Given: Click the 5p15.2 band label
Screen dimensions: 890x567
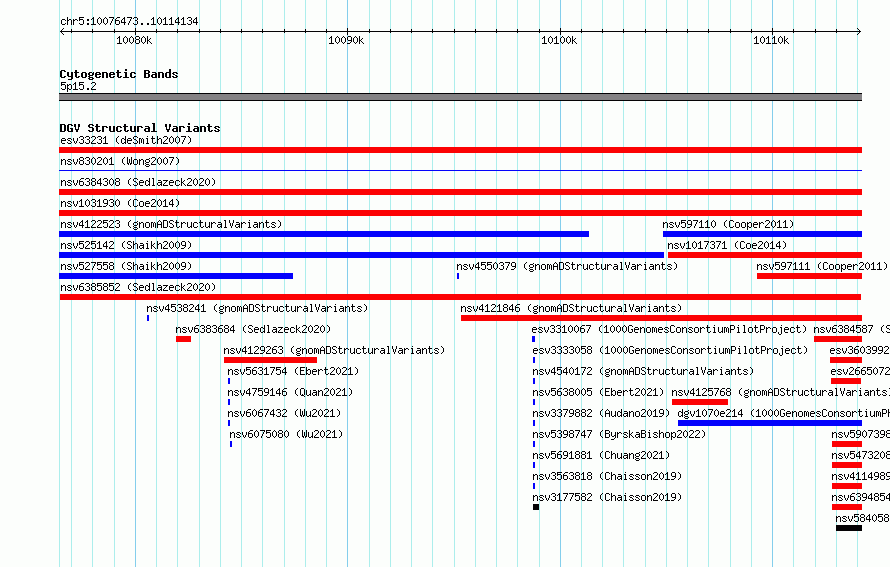Looking at the screenshot, I should [78, 86].
